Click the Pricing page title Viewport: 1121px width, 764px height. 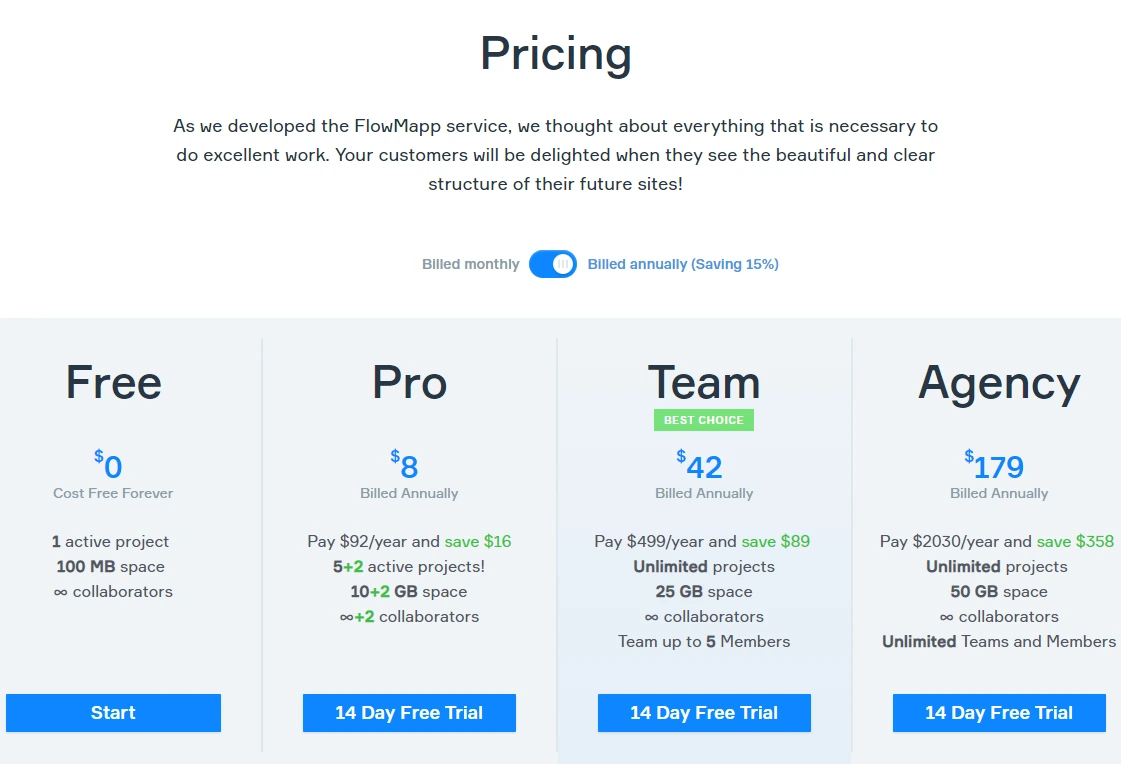click(x=555, y=54)
